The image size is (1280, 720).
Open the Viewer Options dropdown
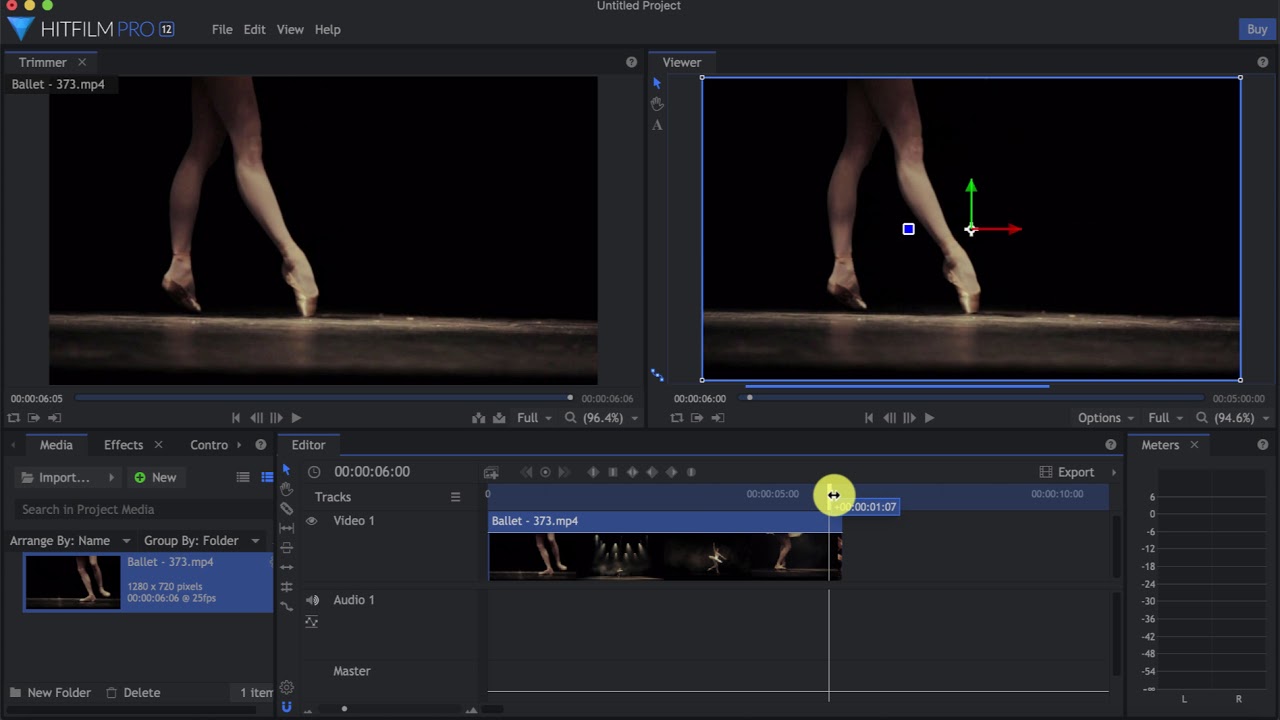tap(1105, 418)
